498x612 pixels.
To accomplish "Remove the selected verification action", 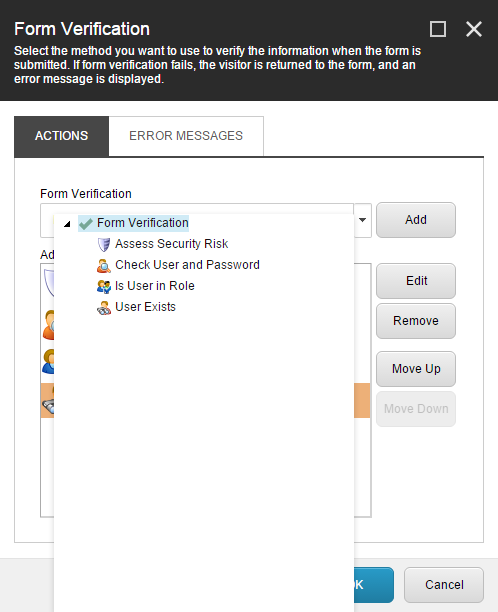I will click(416, 321).
